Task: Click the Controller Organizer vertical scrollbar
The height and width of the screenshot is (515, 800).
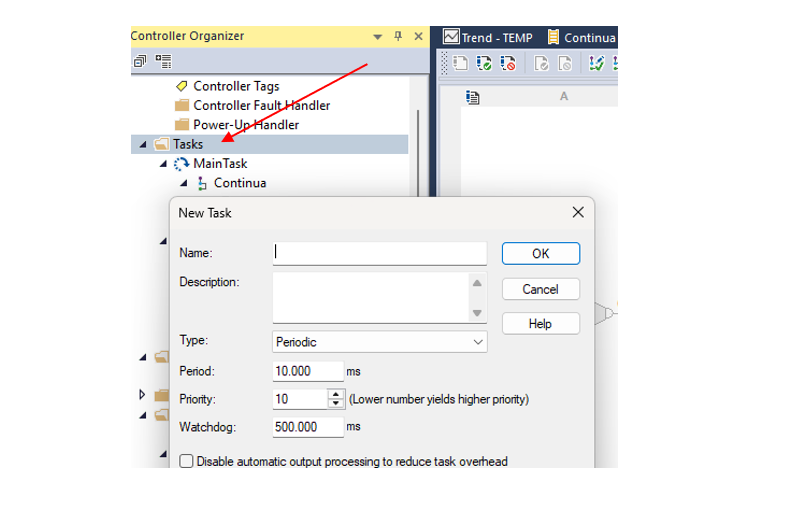Action: pyautogui.click(x=418, y=153)
